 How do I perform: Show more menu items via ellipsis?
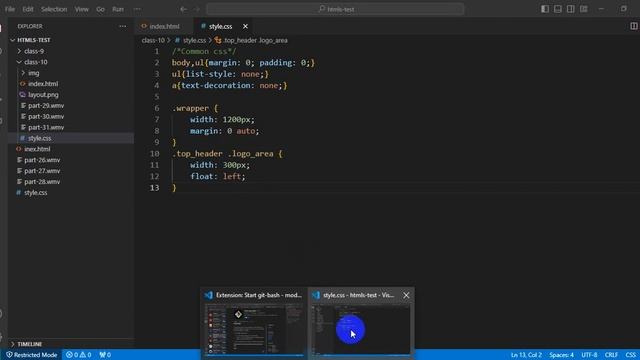pyautogui.click(x=137, y=9)
